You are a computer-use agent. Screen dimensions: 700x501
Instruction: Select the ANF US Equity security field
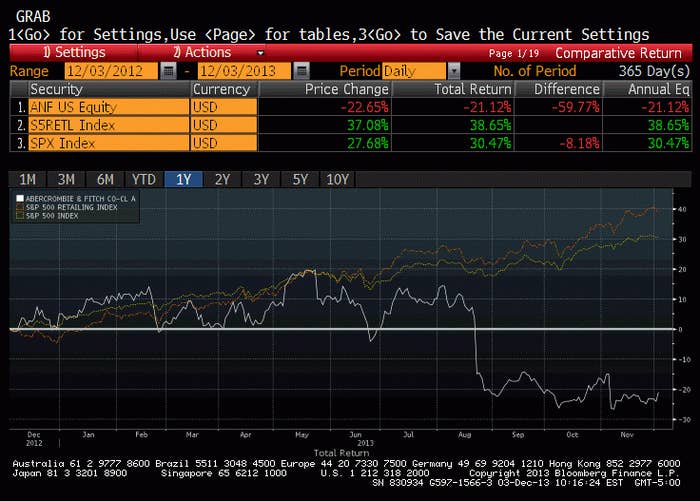point(108,107)
